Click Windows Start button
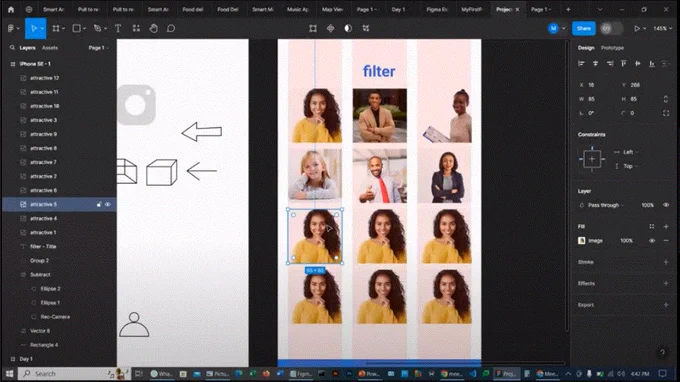Viewport: 680px width, 382px height. tap(9, 374)
